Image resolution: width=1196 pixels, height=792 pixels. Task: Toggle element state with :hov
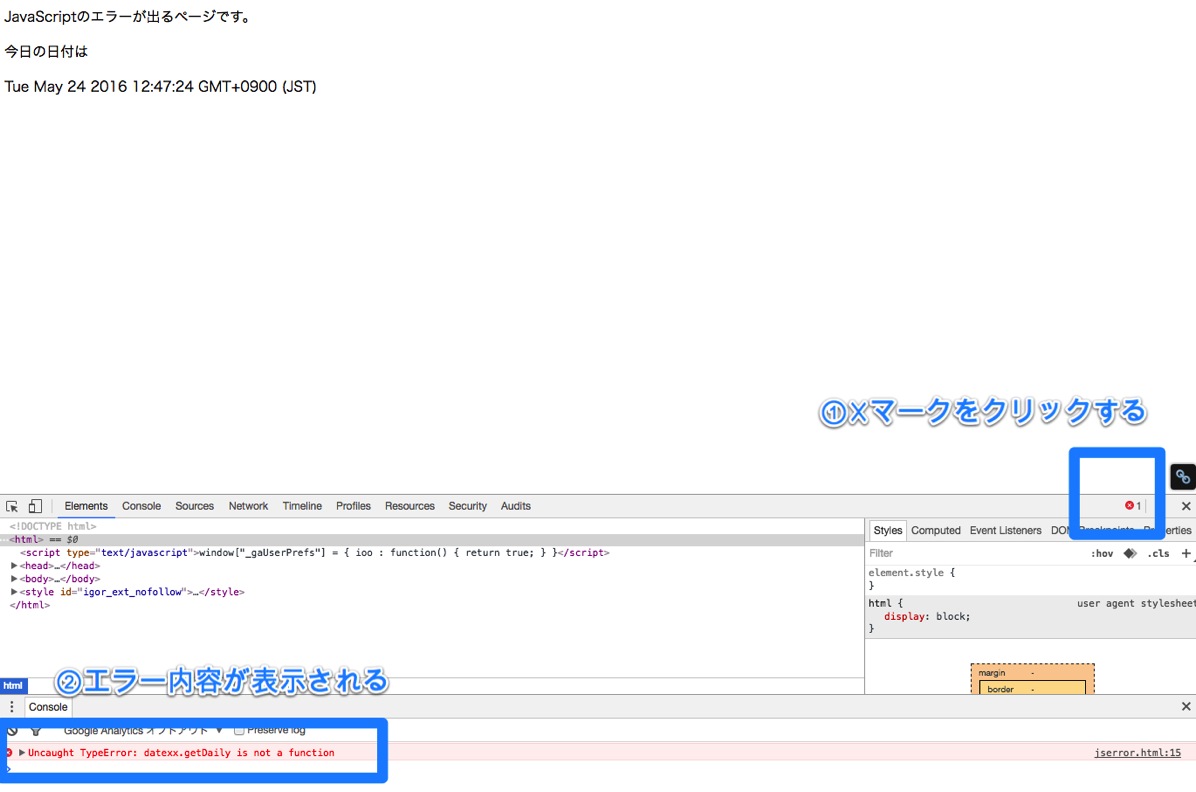coord(1101,554)
